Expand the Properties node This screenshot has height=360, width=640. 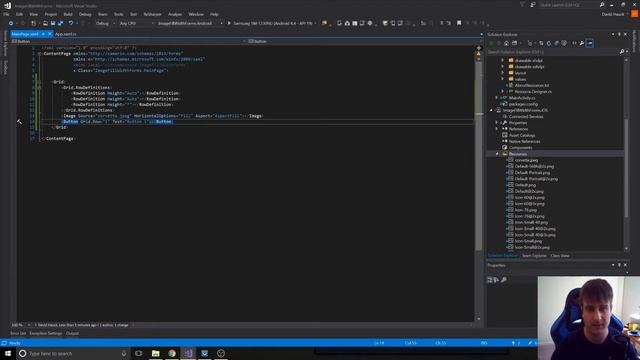pyautogui.click(x=497, y=123)
